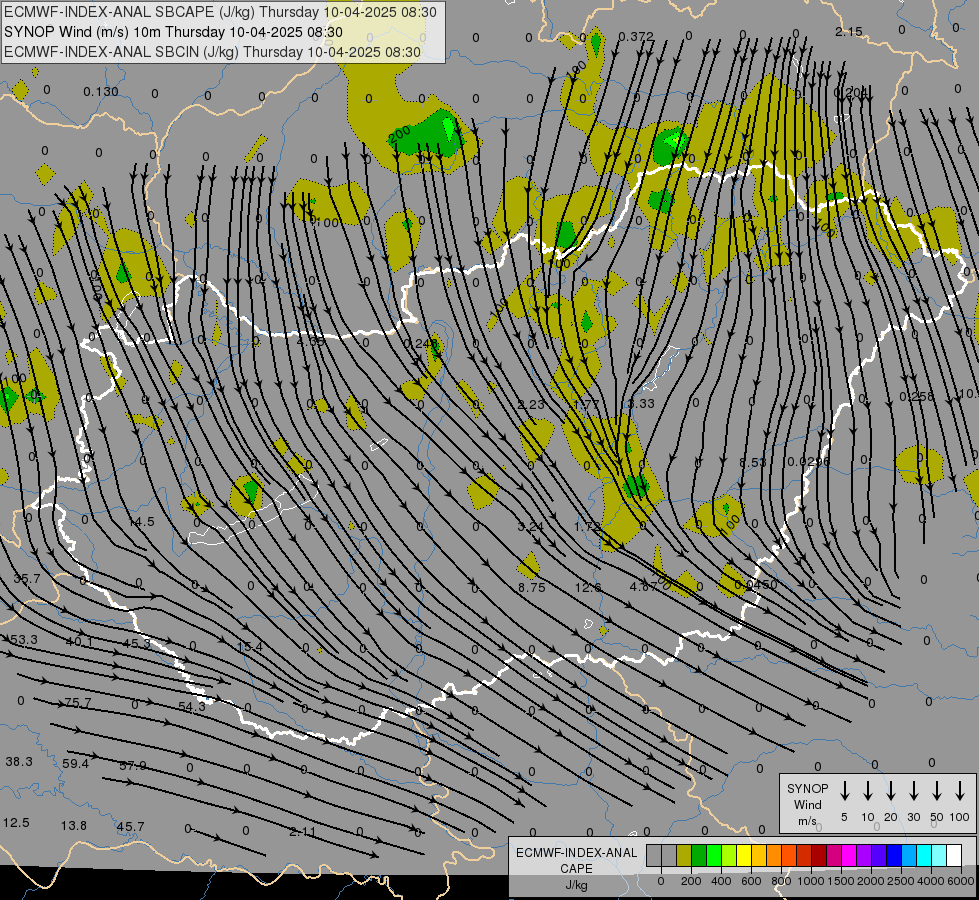Select the olive swatch in CAPE legend
Screen dimensions: 979x900
coord(684,855)
